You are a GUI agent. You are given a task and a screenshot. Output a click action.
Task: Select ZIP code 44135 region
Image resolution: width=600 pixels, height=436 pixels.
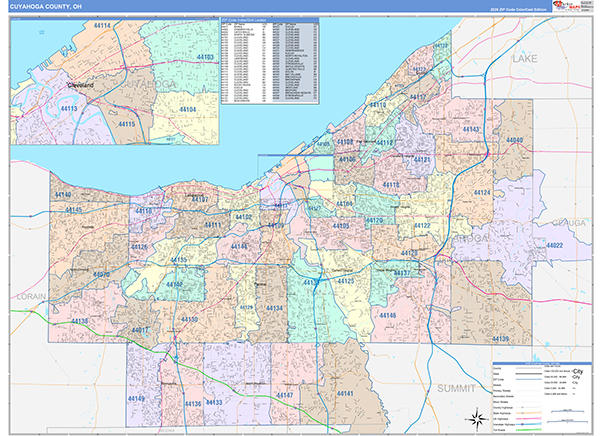[x=178, y=260]
